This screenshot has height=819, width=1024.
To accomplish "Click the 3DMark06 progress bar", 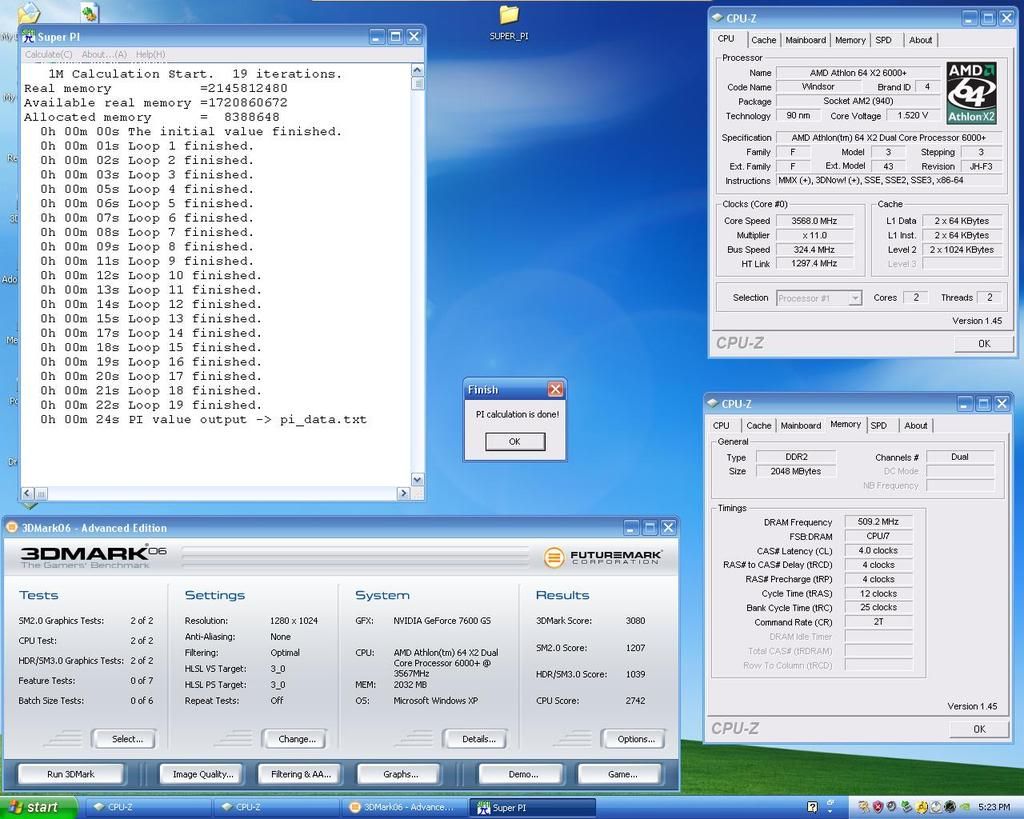I will (x=356, y=556).
